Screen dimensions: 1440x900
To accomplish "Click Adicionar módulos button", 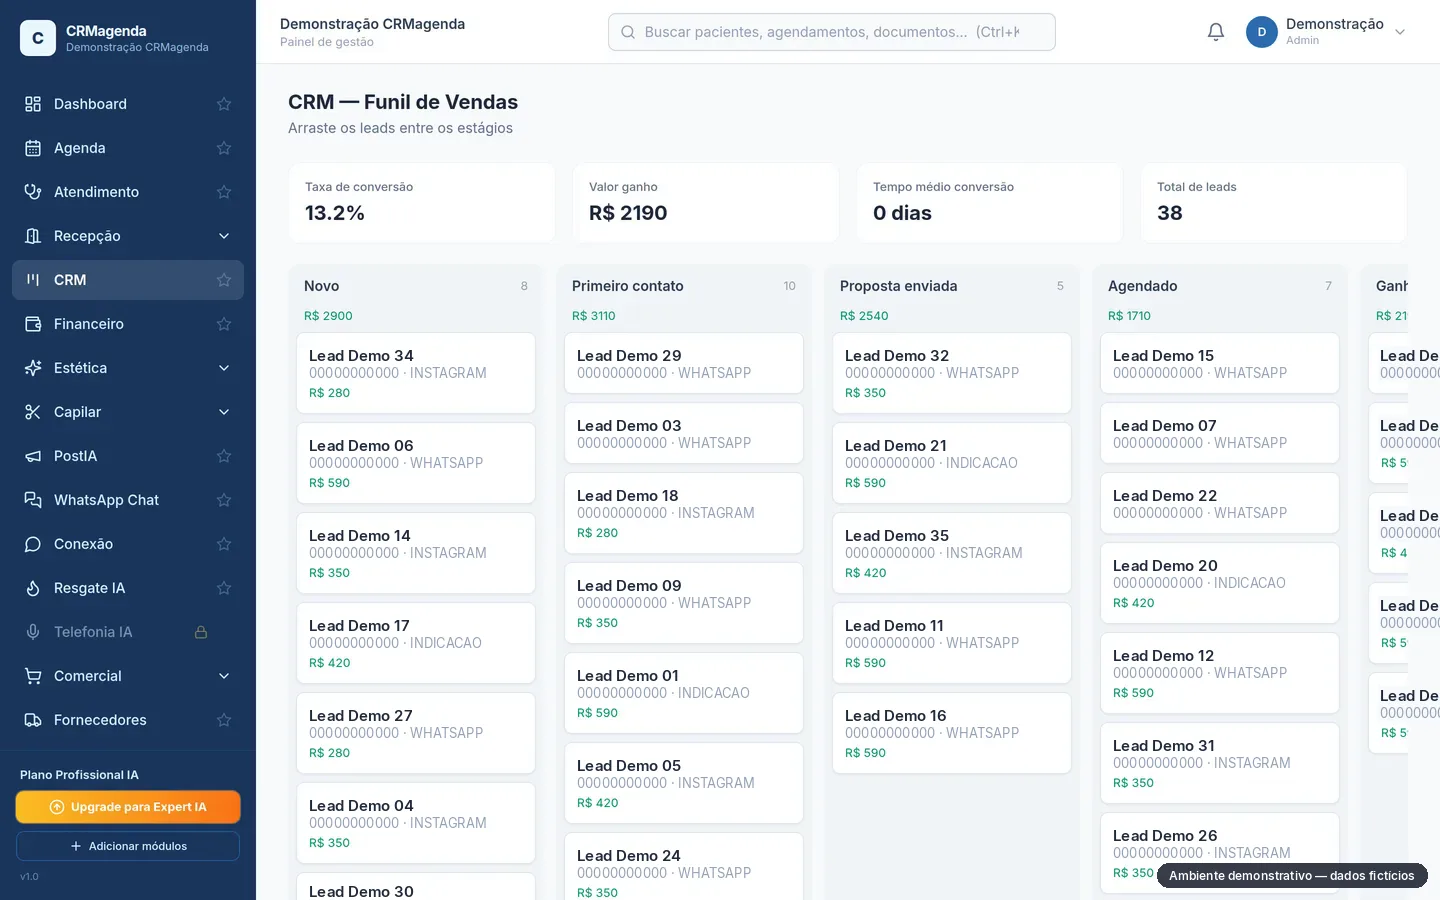I will 128,846.
